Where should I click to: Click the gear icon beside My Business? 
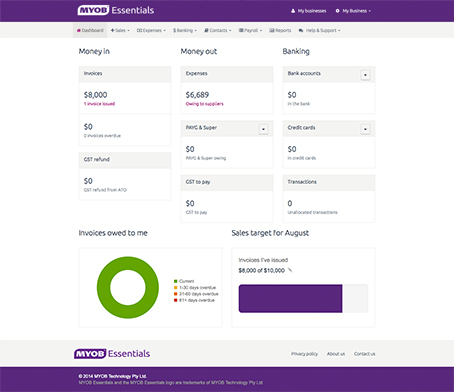[x=337, y=11]
